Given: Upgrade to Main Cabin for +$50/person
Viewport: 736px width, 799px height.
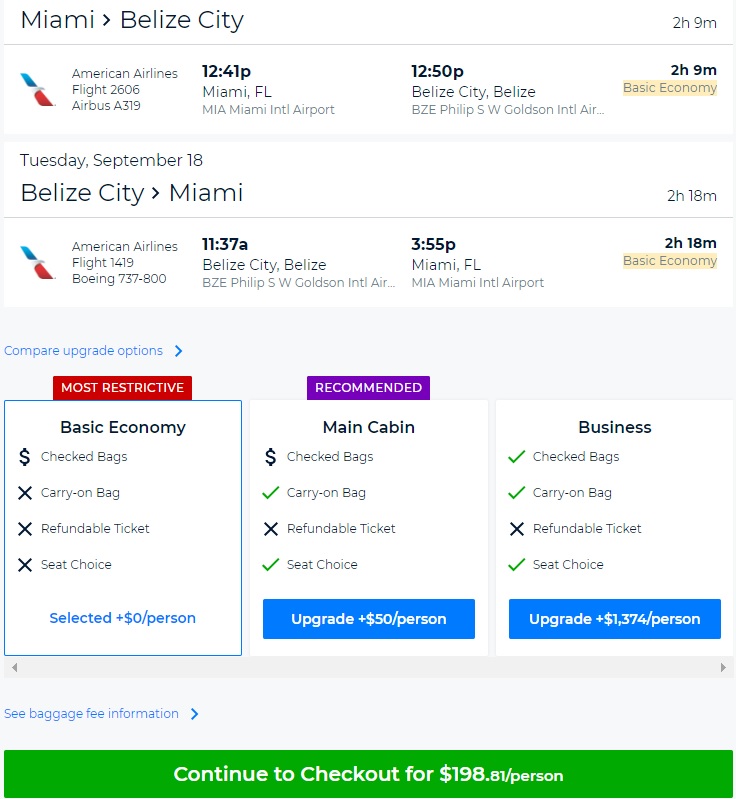Looking at the screenshot, I should point(368,619).
